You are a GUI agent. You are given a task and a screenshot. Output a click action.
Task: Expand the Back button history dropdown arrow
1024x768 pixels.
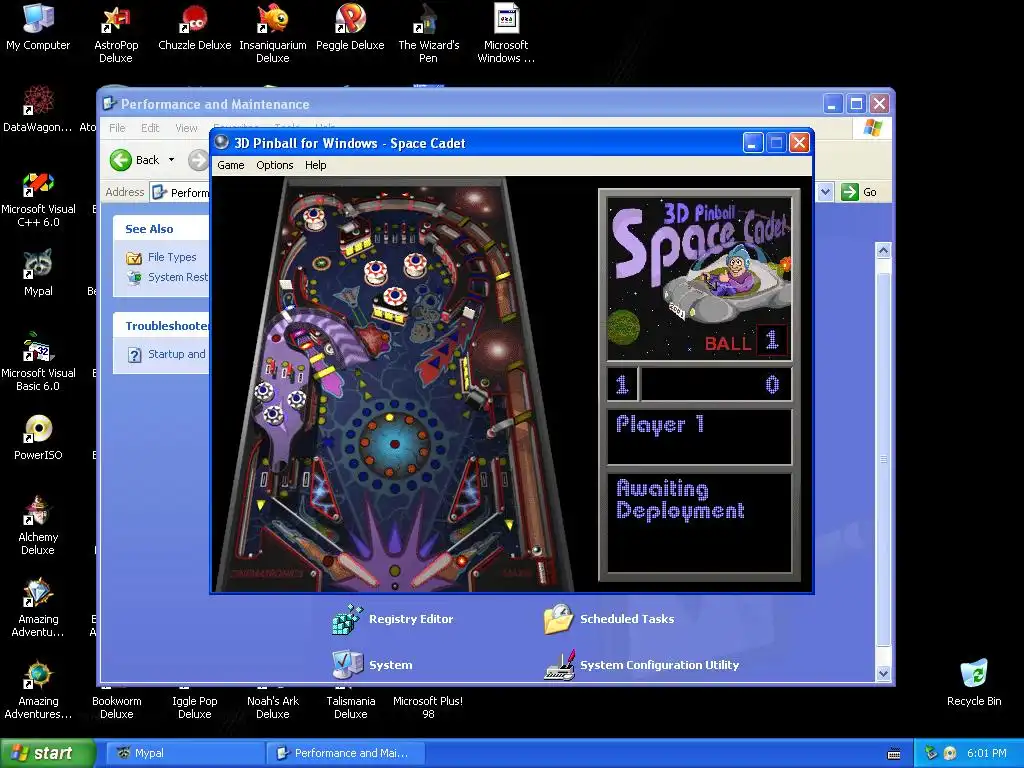pos(171,160)
